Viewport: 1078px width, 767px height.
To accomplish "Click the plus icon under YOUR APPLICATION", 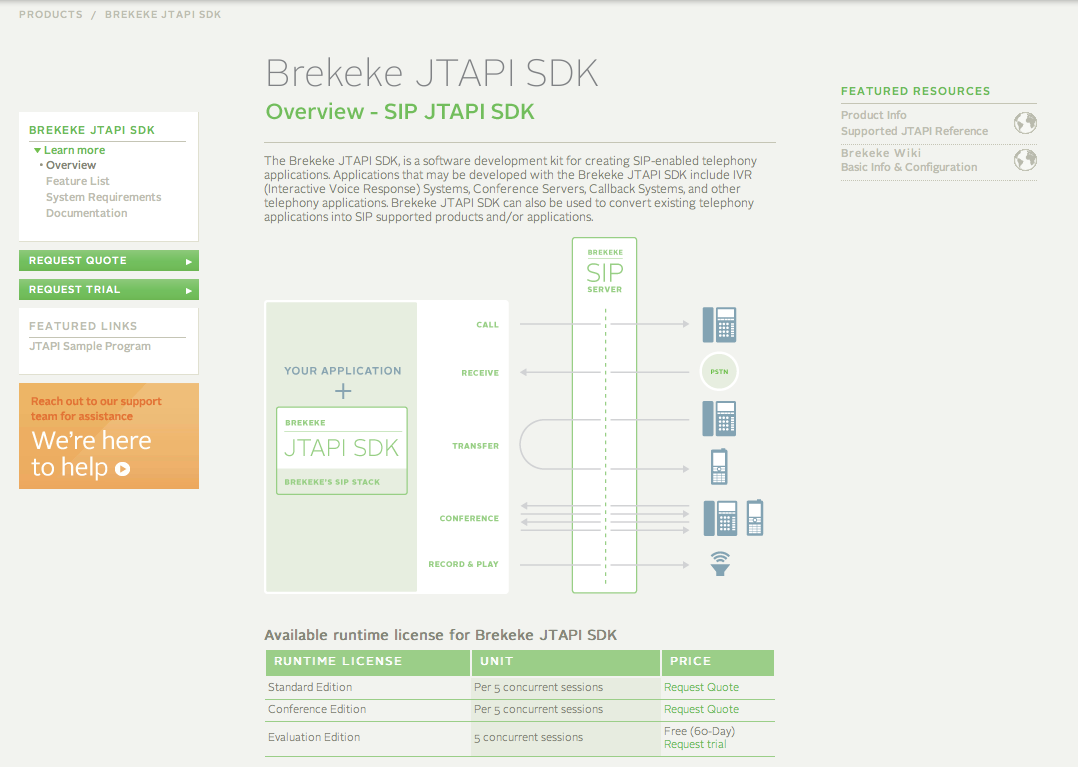I will click(343, 392).
